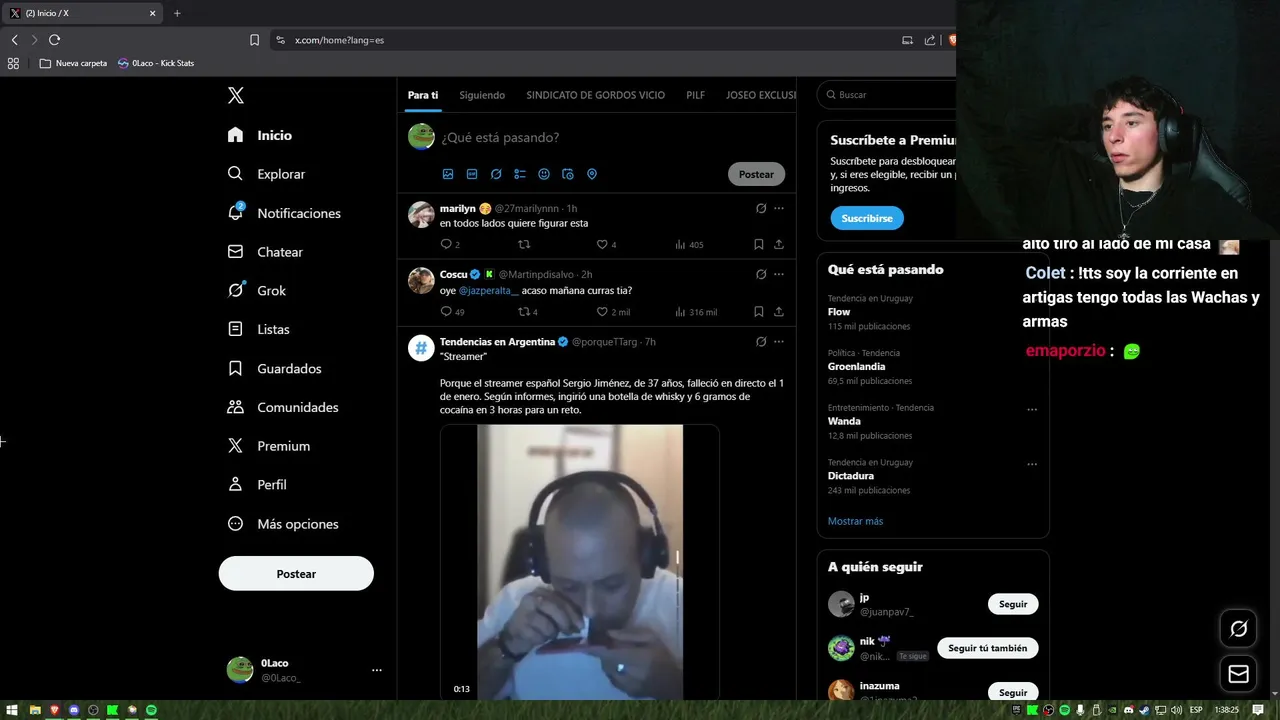This screenshot has width=1280, height=720.
Task: Repost marilyn's post
Action: (x=523, y=244)
